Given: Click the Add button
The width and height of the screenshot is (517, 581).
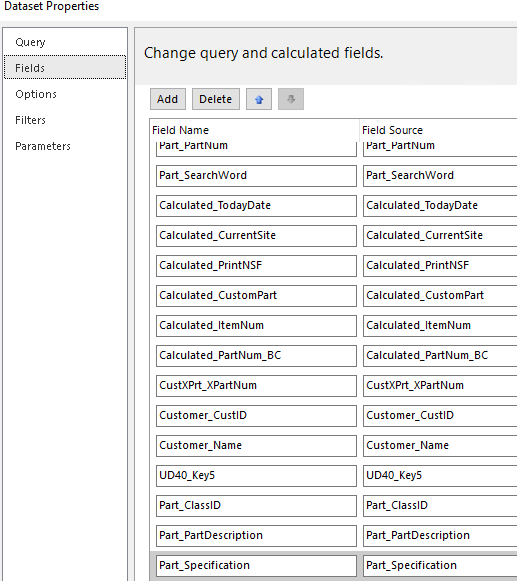Looking at the screenshot, I should pos(168,99).
